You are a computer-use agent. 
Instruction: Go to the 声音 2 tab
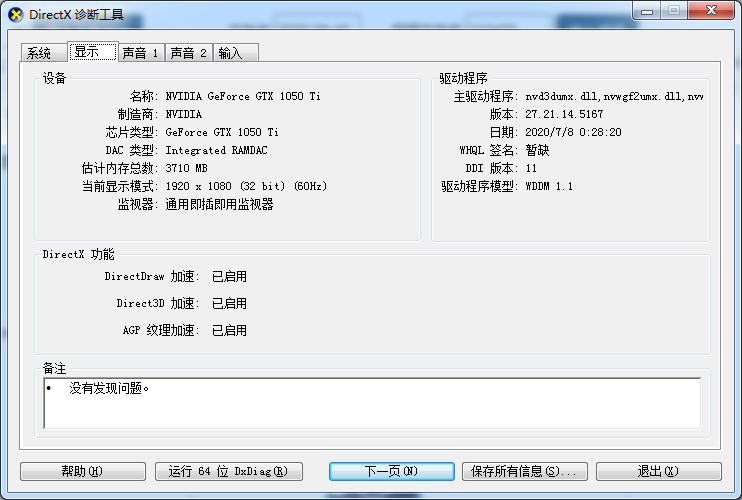(189, 53)
